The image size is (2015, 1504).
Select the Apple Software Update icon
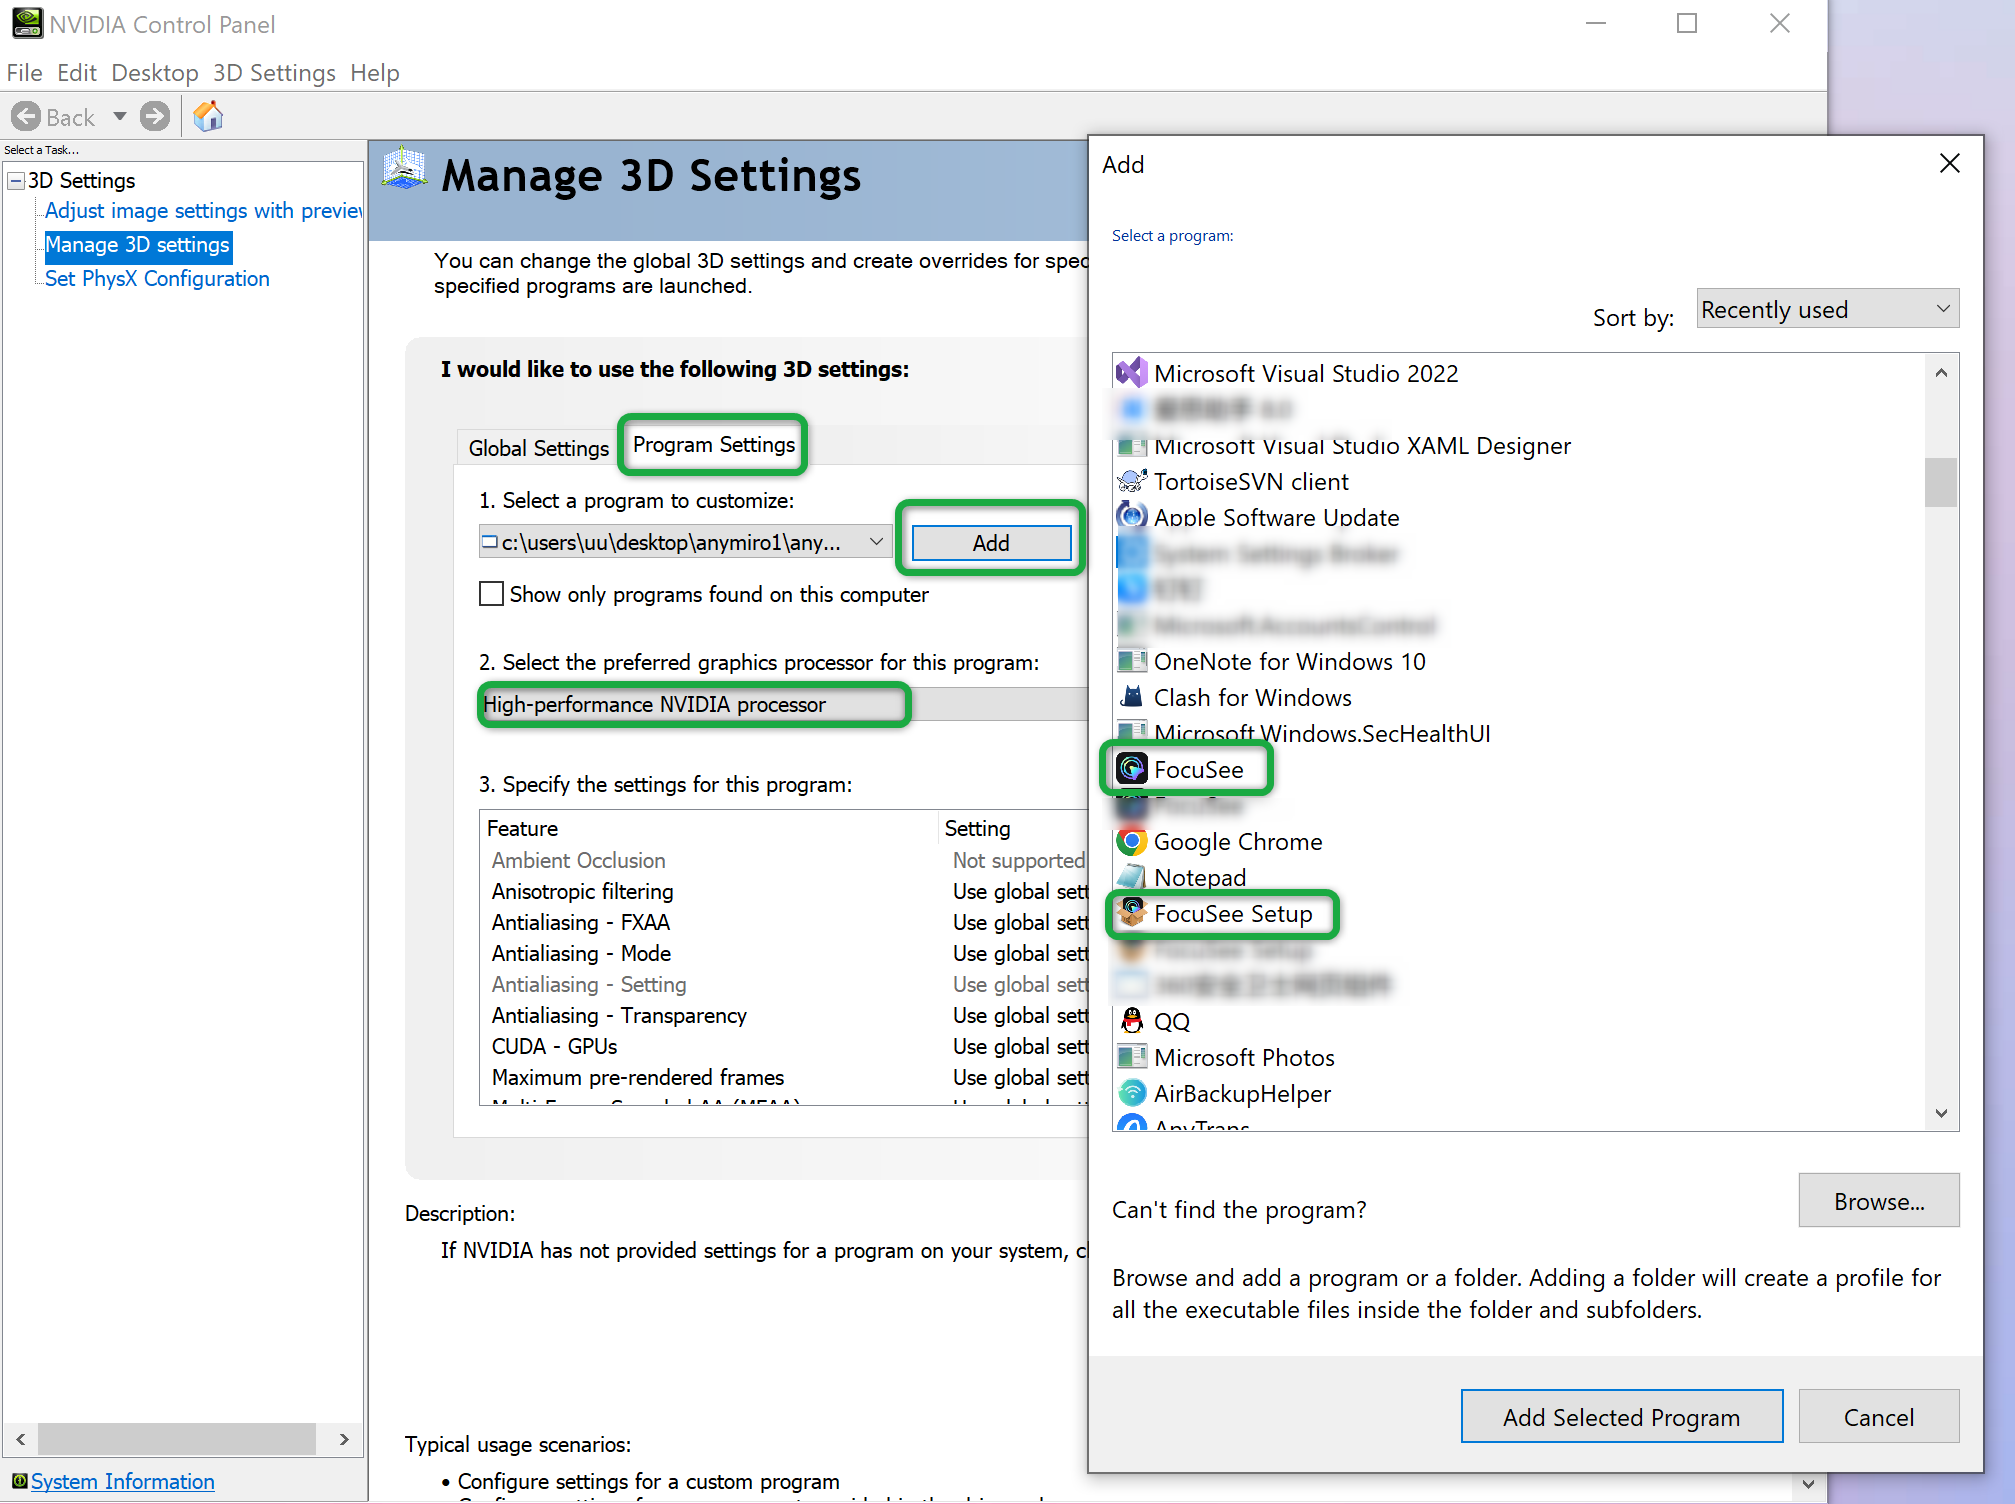pos(1131,517)
